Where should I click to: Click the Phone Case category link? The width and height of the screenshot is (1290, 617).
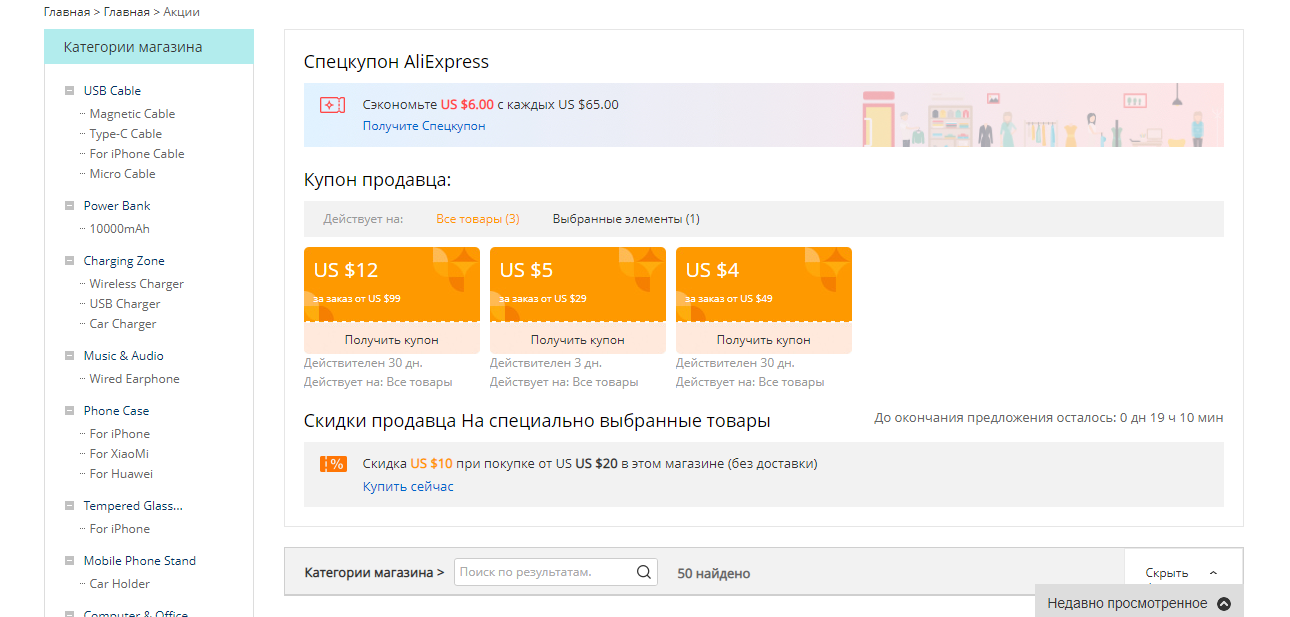(x=116, y=411)
